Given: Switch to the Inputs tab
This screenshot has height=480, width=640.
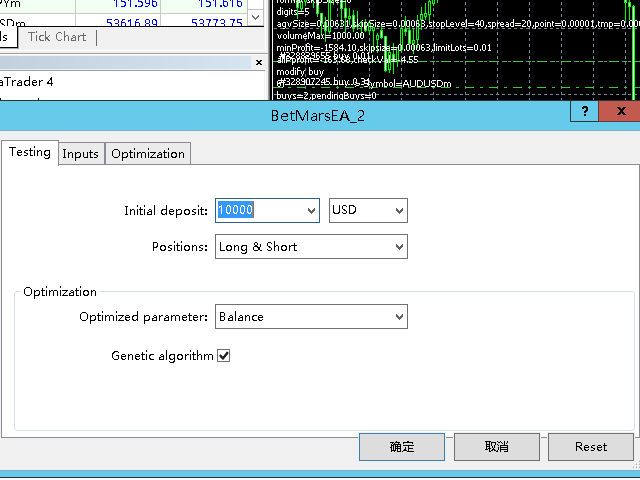Looking at the screenshot, I should click(80, 153).
